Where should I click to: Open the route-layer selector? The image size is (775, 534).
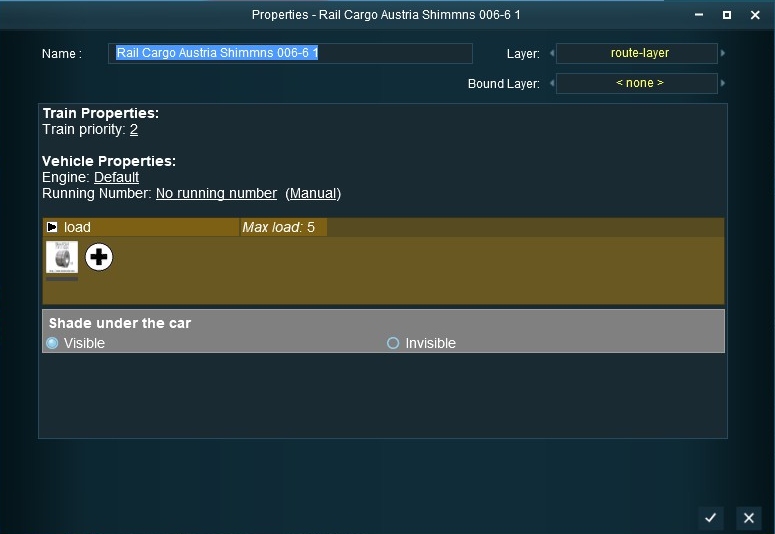click(x=637, y=53)
